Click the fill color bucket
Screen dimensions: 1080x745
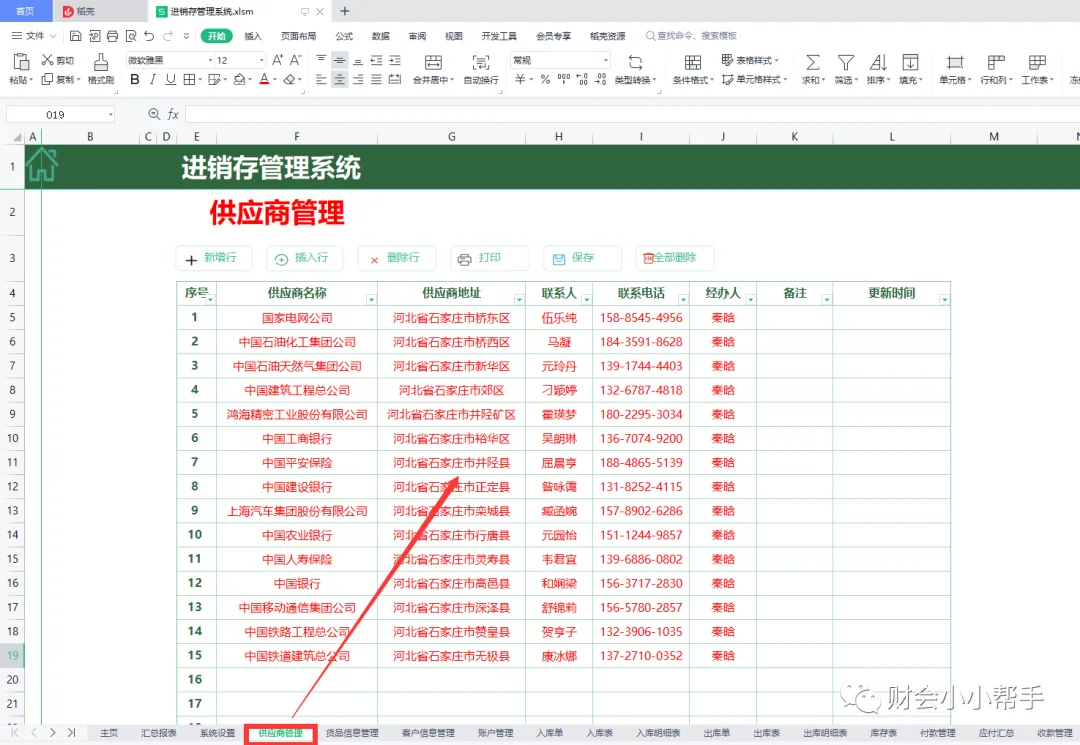[239, 80]
